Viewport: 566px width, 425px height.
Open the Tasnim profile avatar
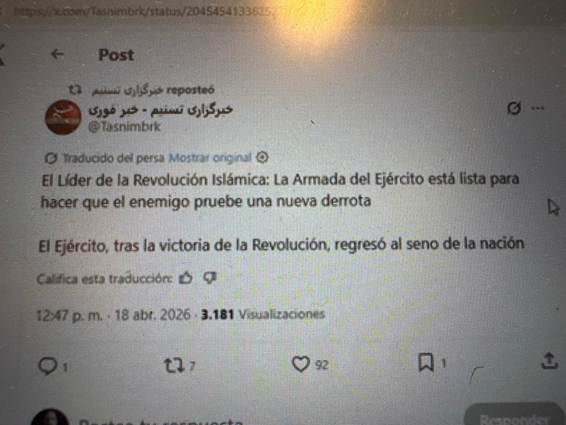click(63, 117)
